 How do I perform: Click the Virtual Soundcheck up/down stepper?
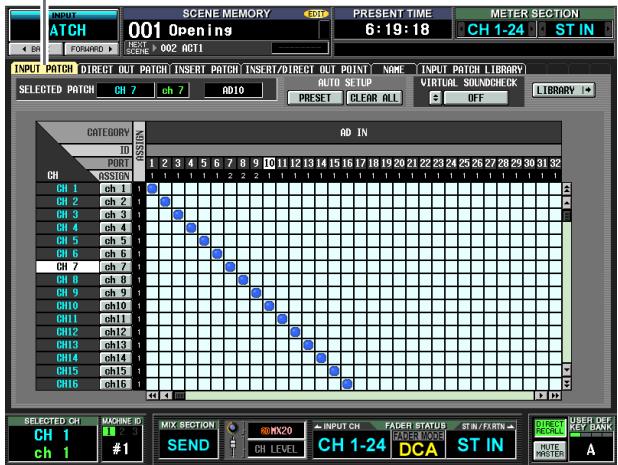point(435,98)
